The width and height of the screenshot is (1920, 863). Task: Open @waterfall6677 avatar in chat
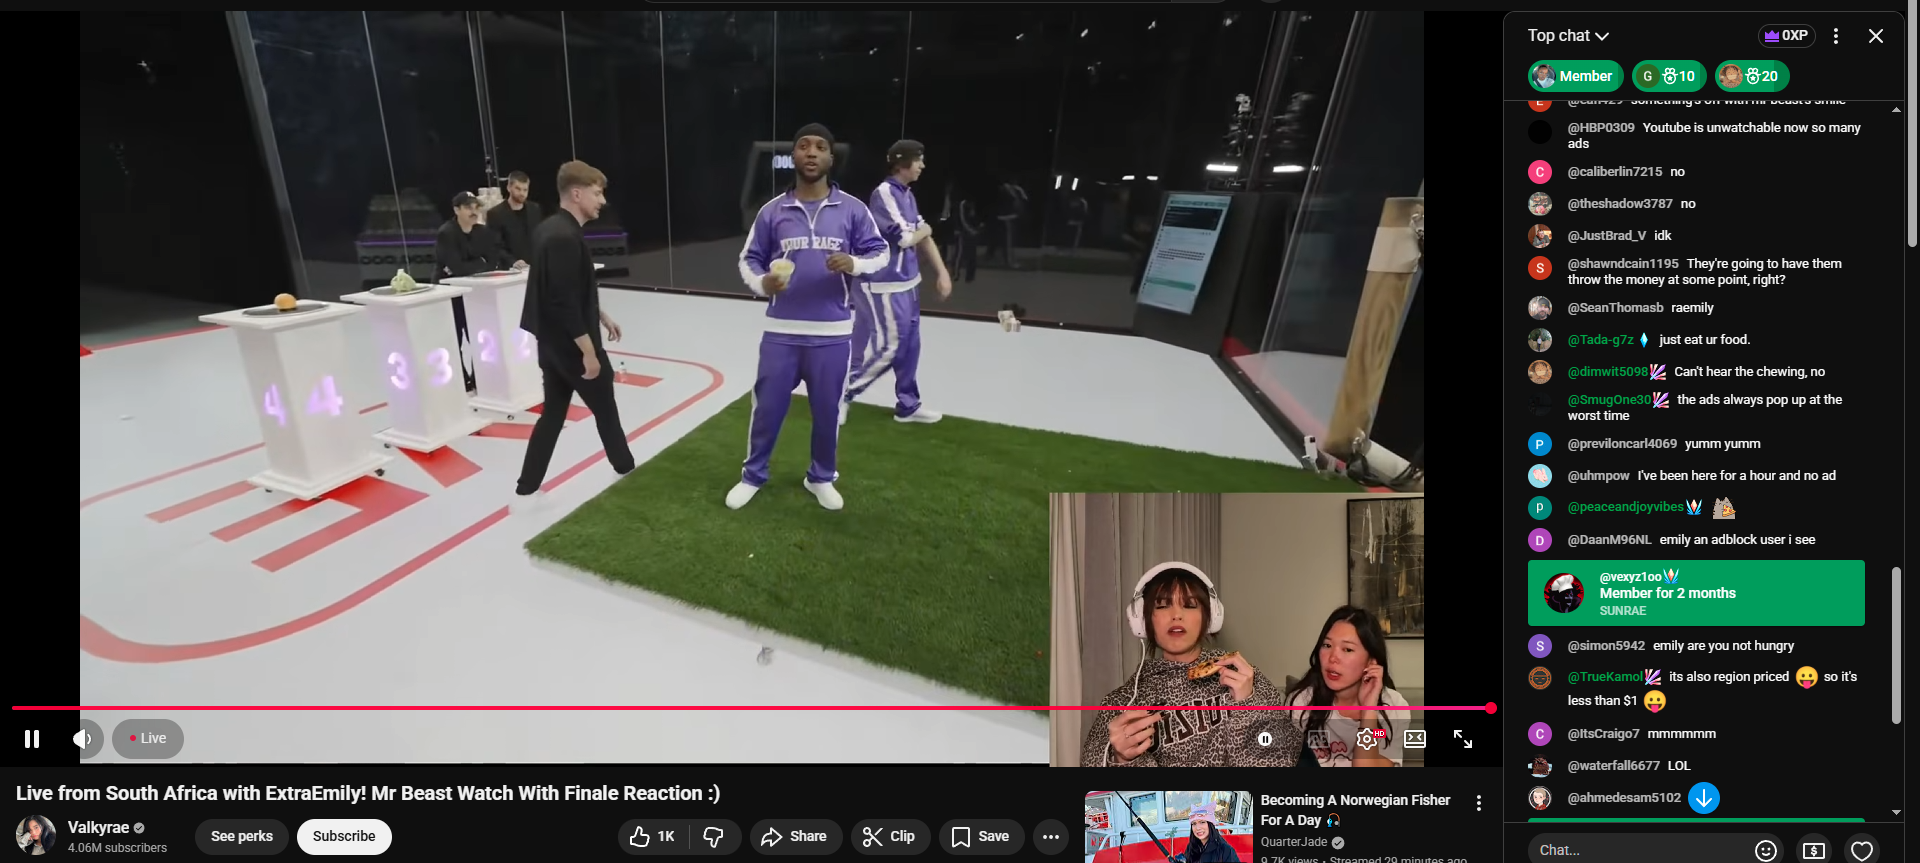1540,766
